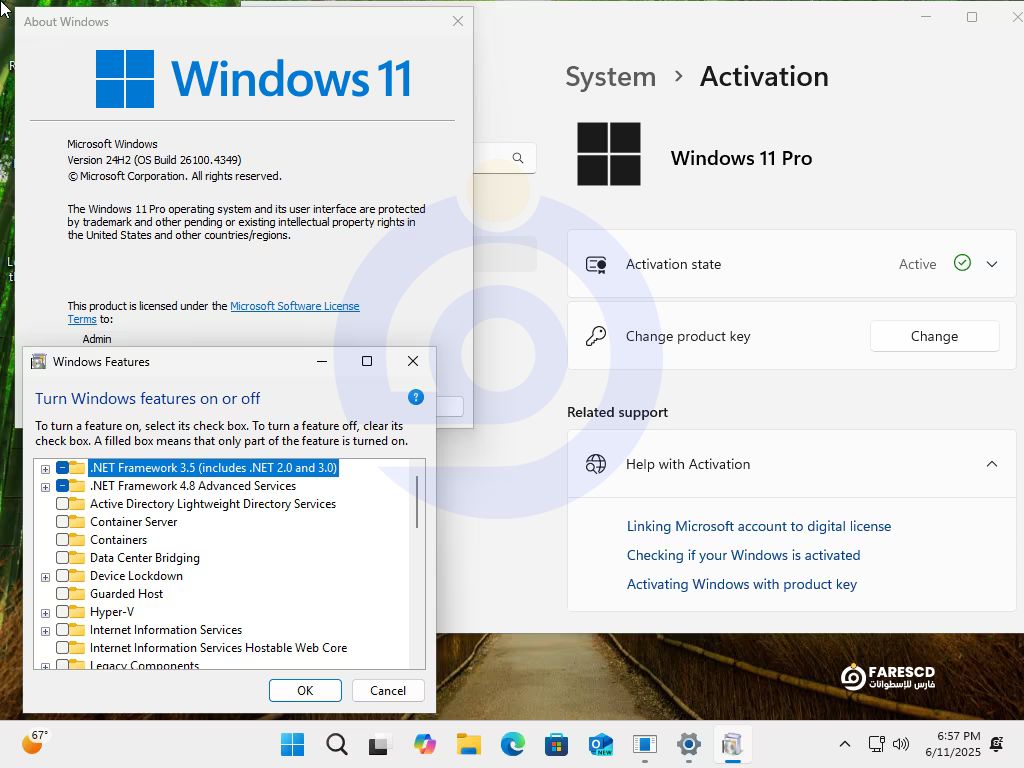Enable the Guarded Host checkbox

click(x=62, y=594)
